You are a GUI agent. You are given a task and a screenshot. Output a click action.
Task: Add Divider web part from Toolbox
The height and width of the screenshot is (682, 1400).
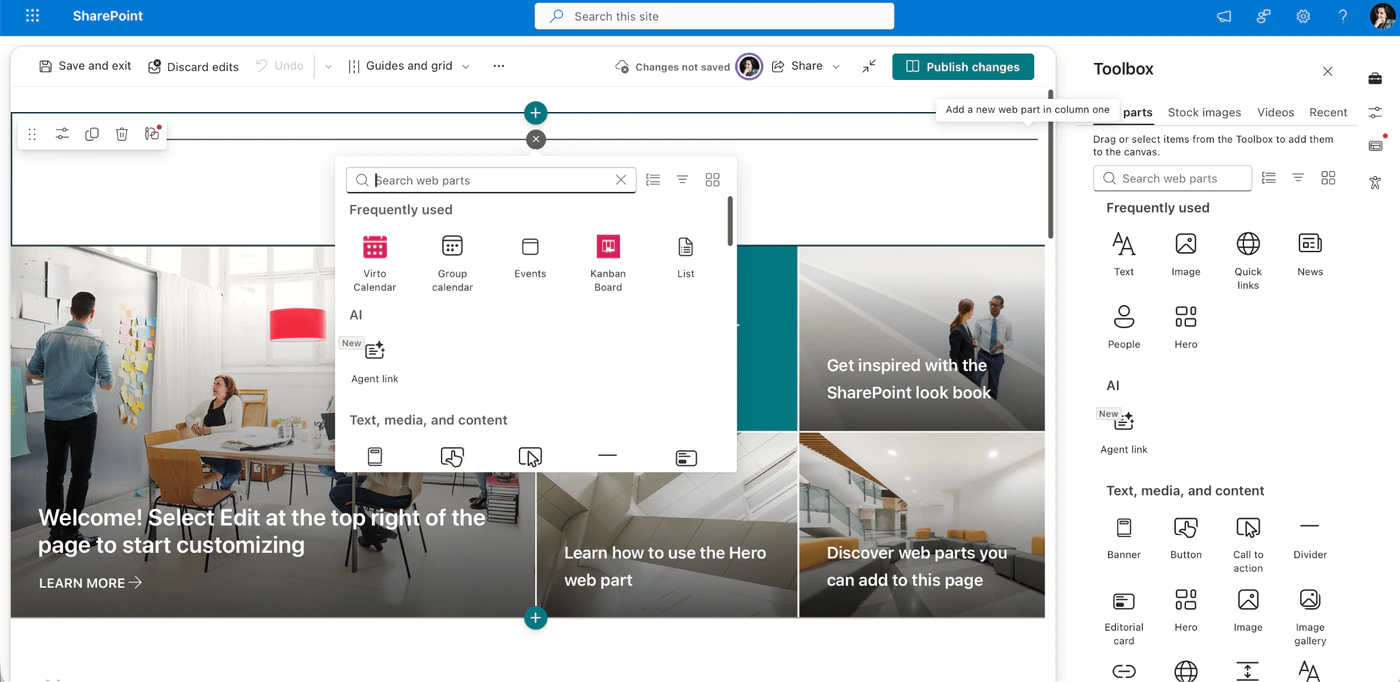pos(1310,537)
